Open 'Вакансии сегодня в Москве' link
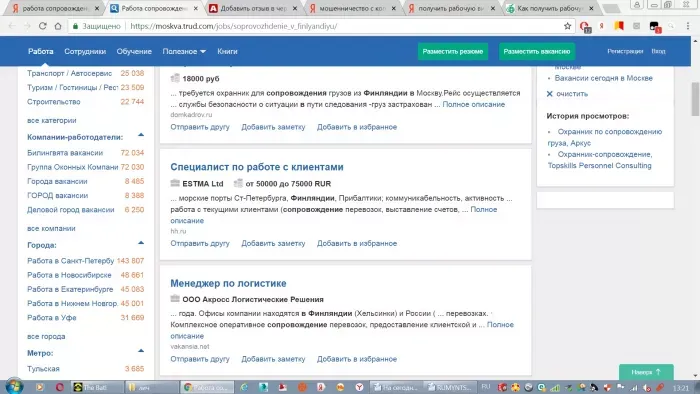 click(604, 78)
